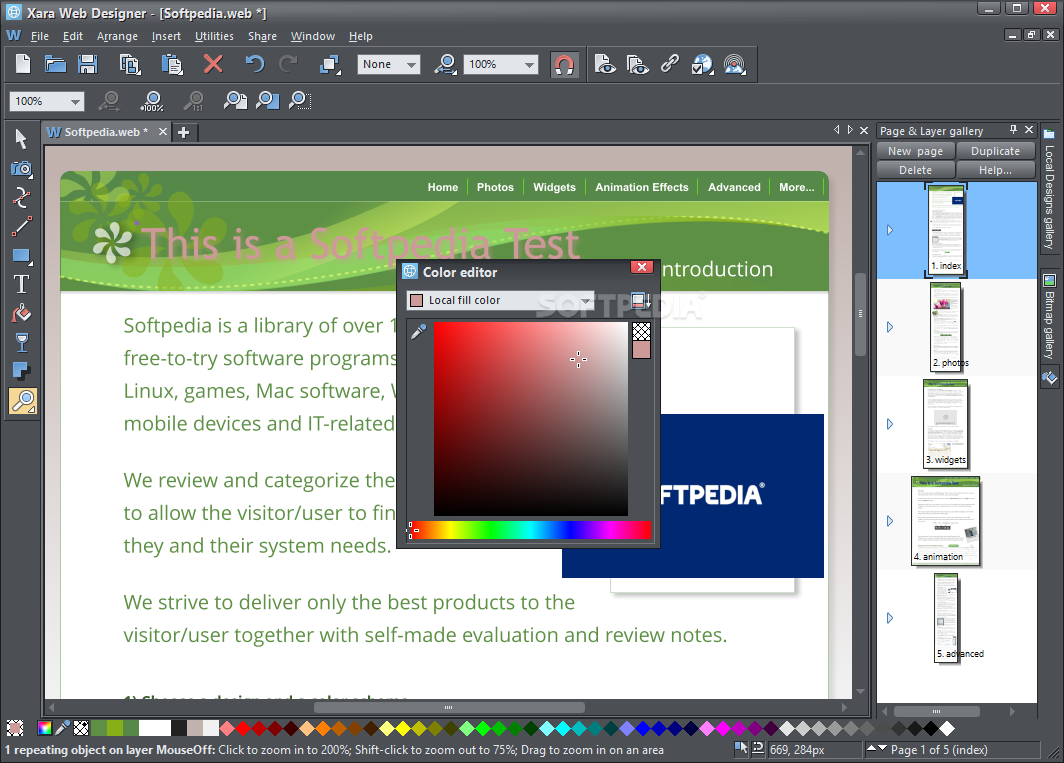The width and height of the screenshot is (1064, 763).
Task: Click the New page button
Action: point(915,151)
